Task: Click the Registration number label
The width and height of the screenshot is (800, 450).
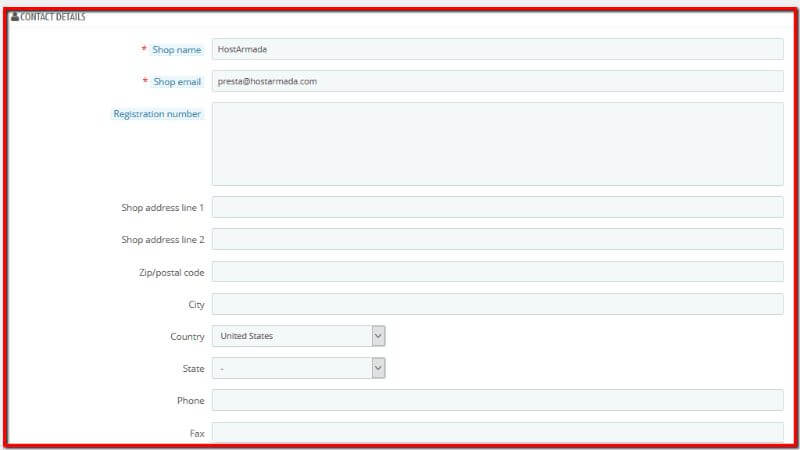Action: (157, 114)
